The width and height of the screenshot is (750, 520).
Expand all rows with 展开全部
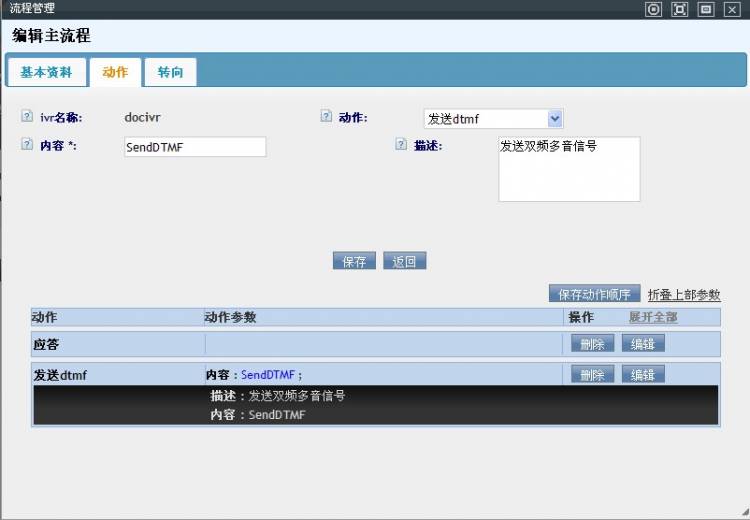coord(652,317)
